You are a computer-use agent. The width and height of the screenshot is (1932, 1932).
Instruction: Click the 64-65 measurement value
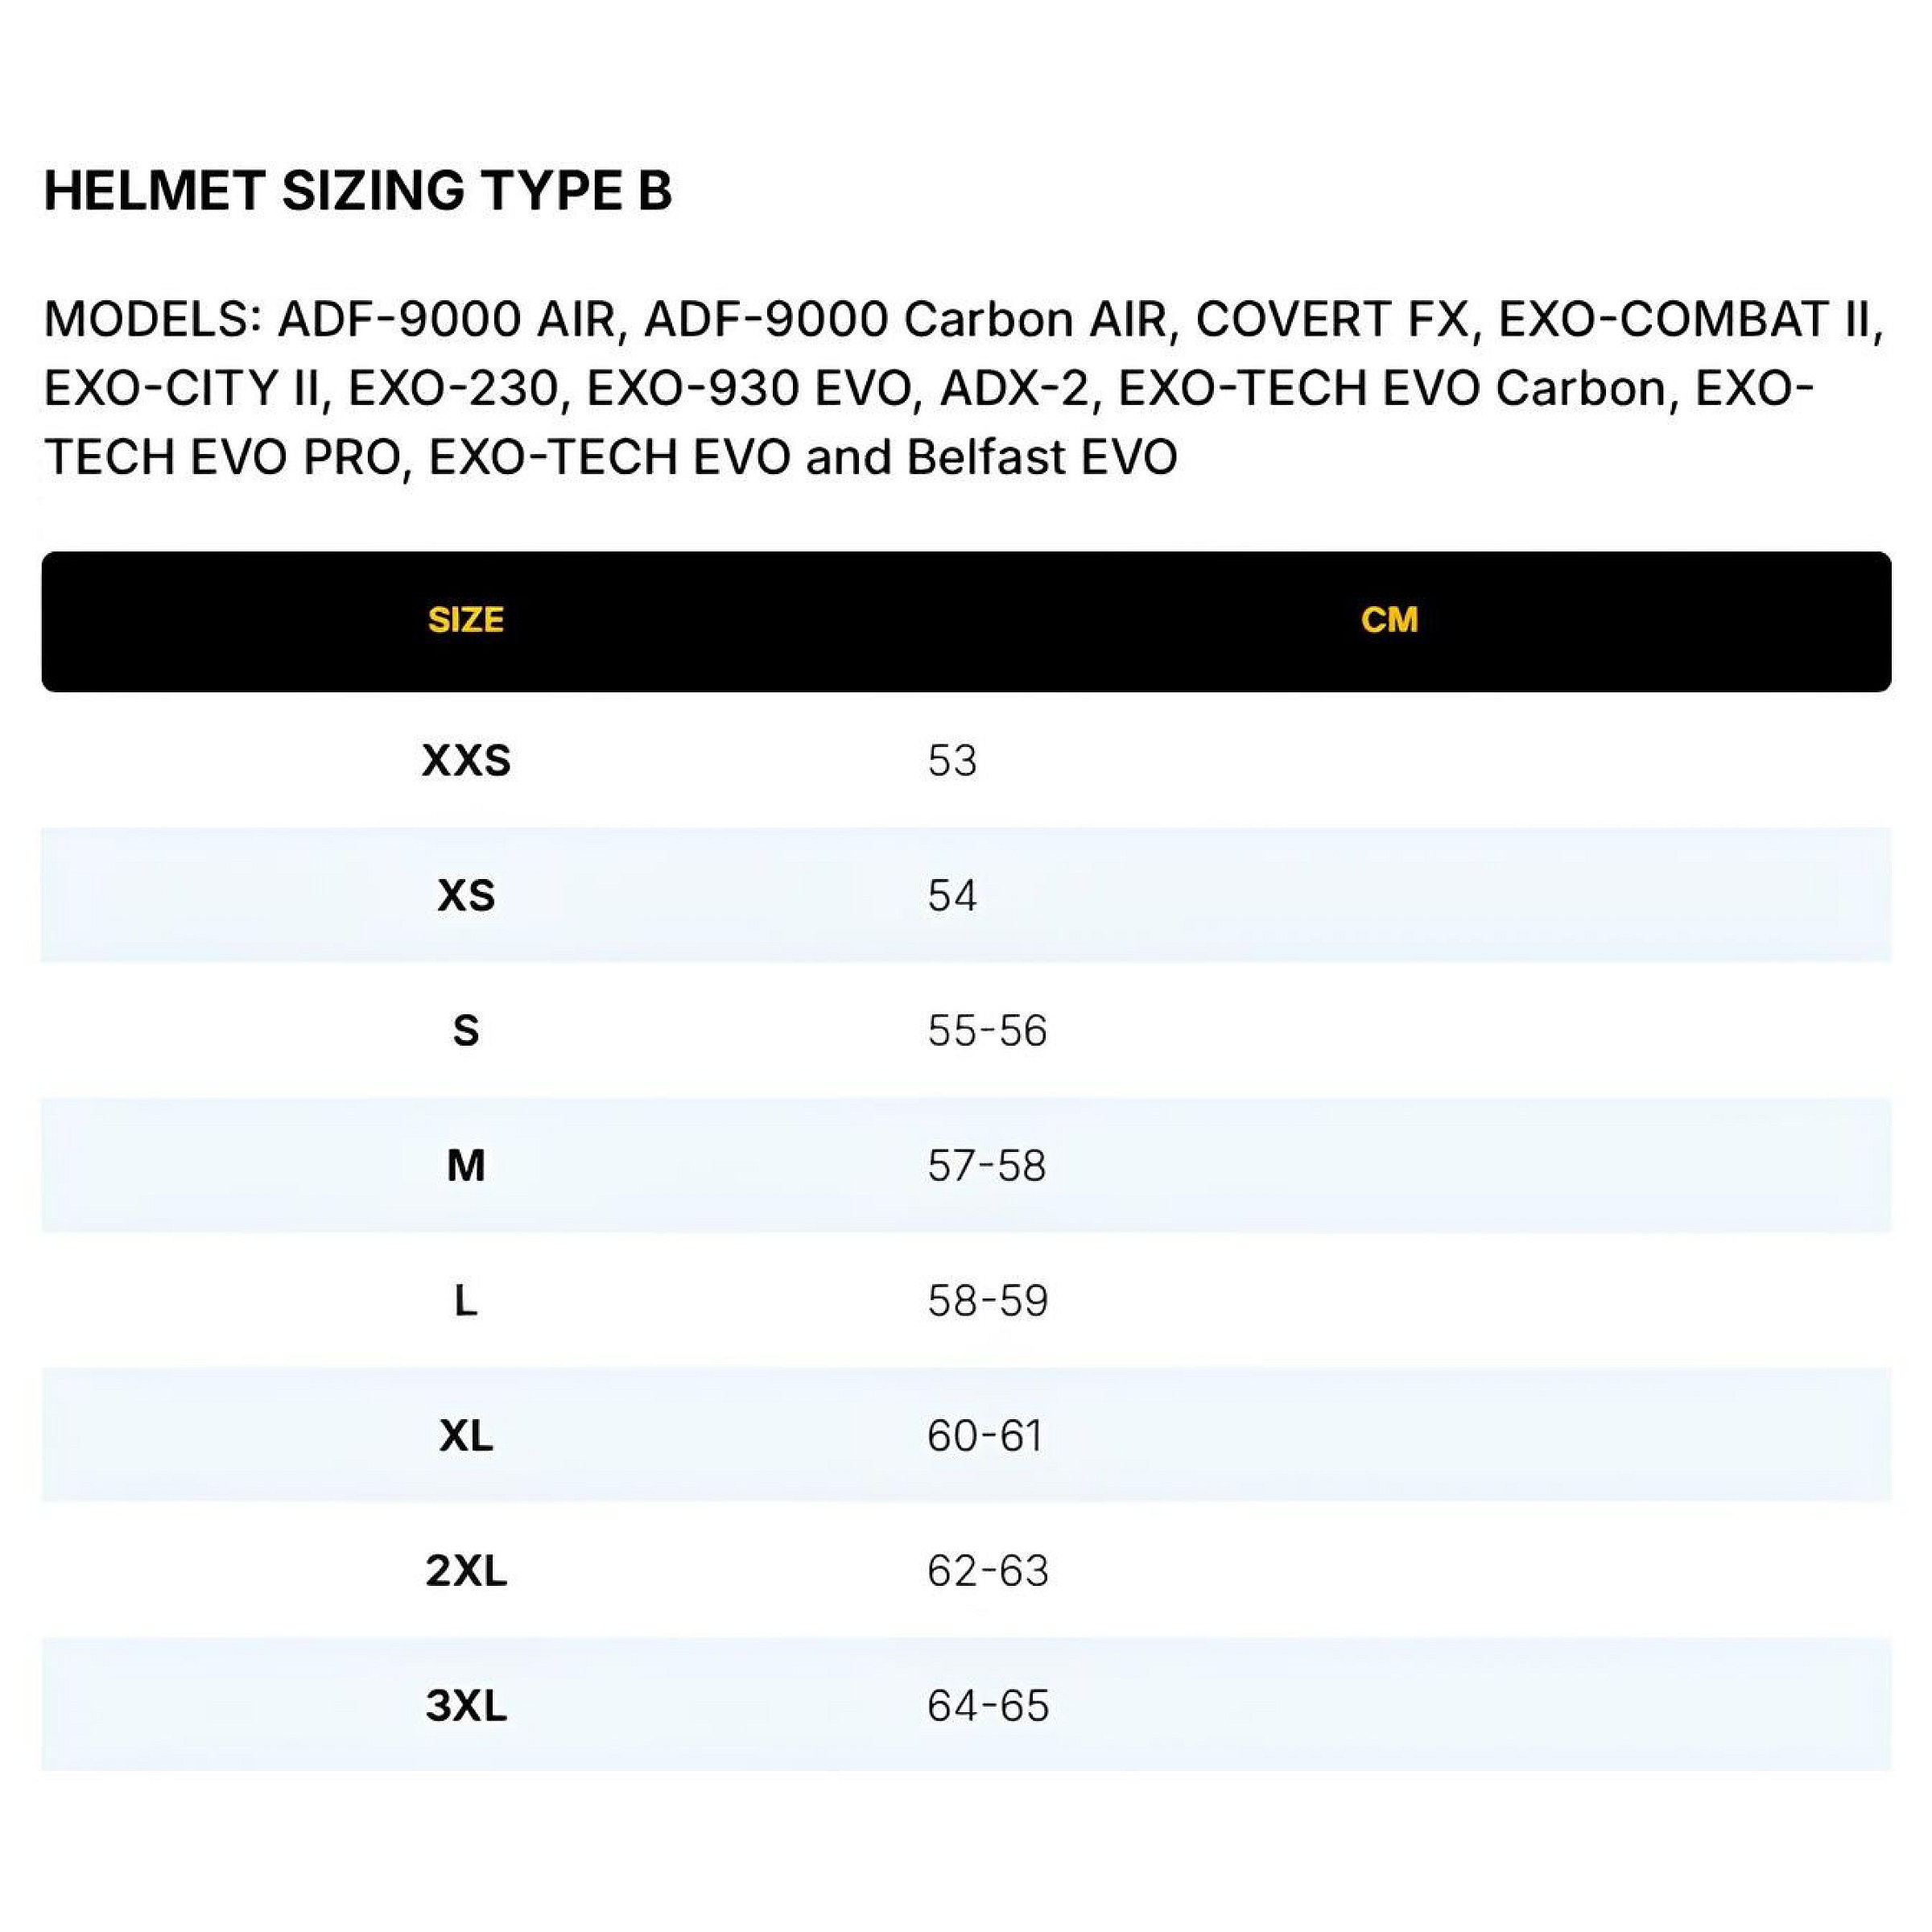click(x=988, y=1706)
